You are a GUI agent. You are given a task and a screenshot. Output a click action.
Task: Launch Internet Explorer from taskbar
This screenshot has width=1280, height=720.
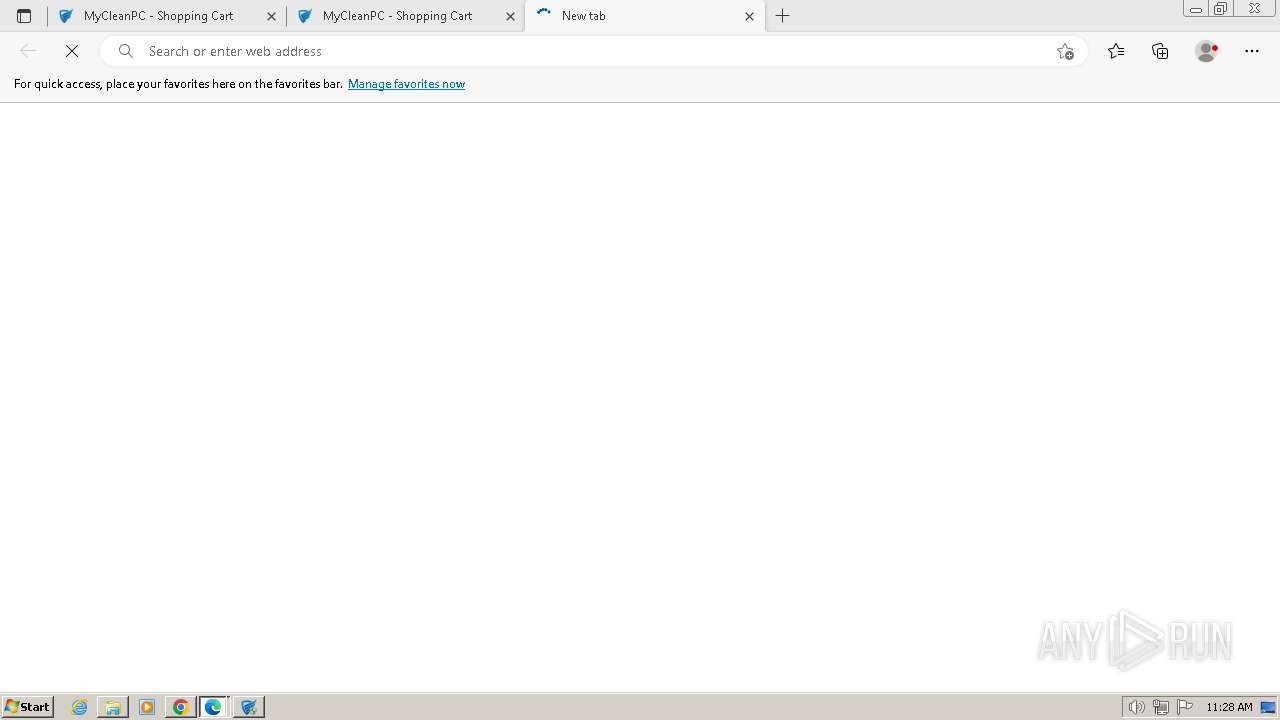pyautogui.click(x=80, y=707)
